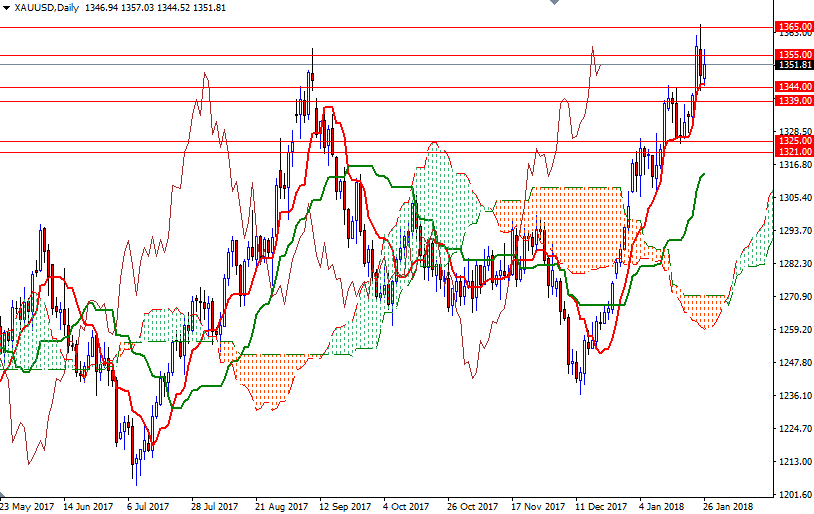Click the 23 May 2017 date label
This screenshot has height=514, width=814.
29,506
